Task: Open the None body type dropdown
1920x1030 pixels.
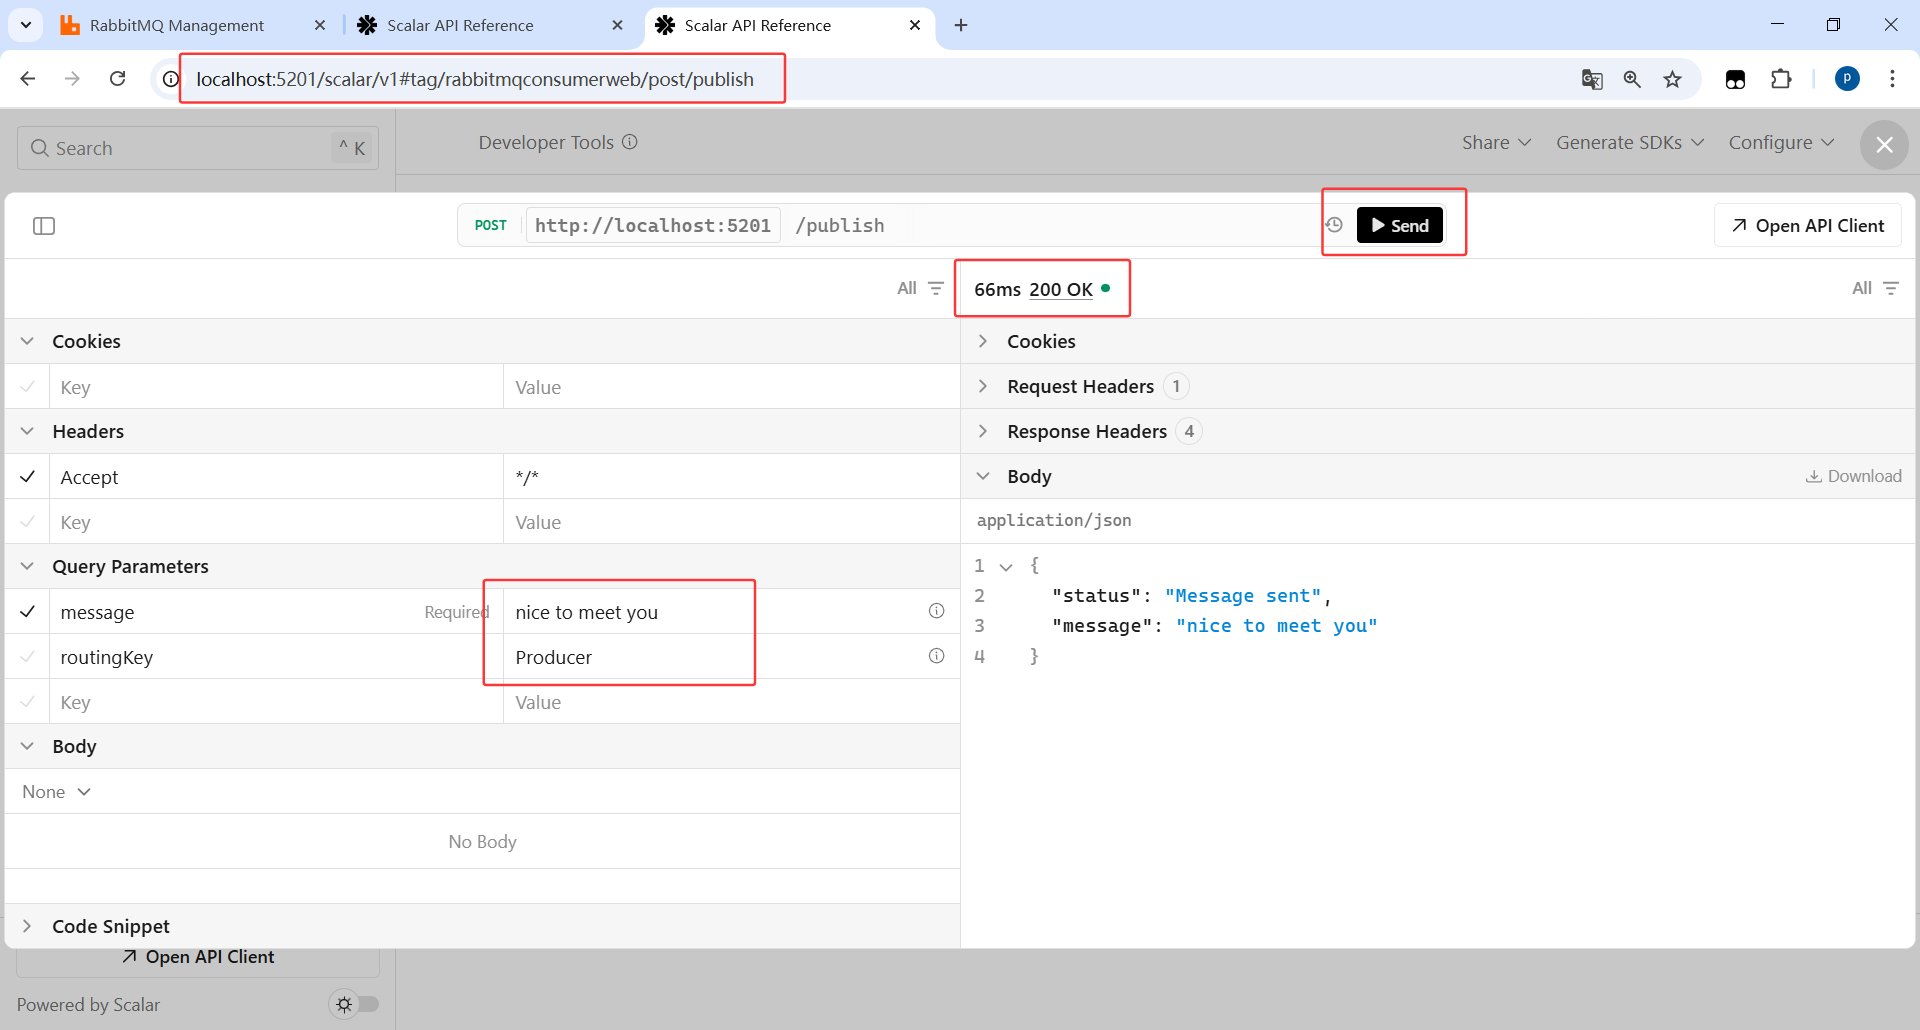Action: click(x=57, y=792)
